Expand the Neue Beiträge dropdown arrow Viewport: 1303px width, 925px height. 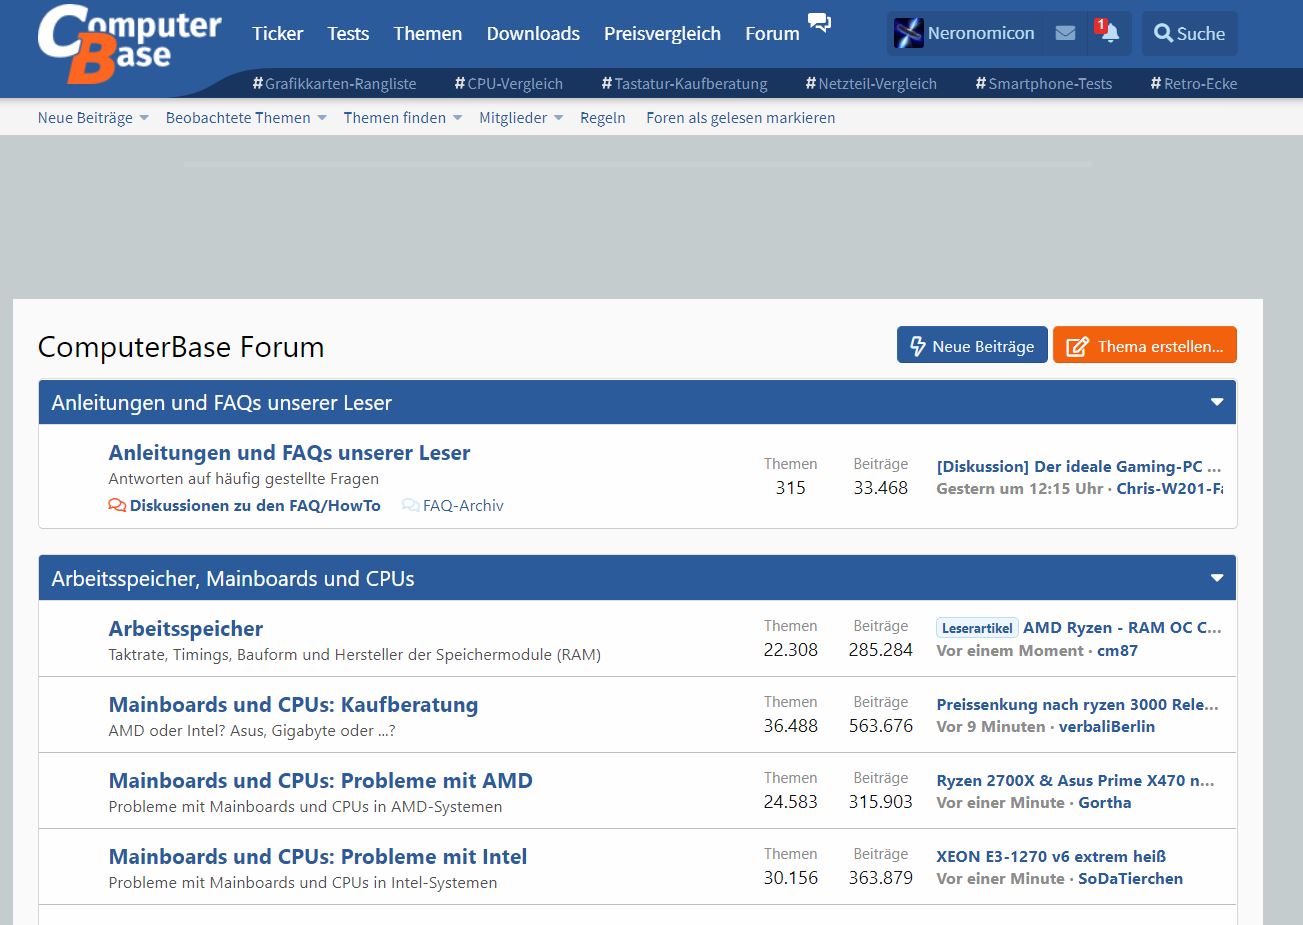144,118
